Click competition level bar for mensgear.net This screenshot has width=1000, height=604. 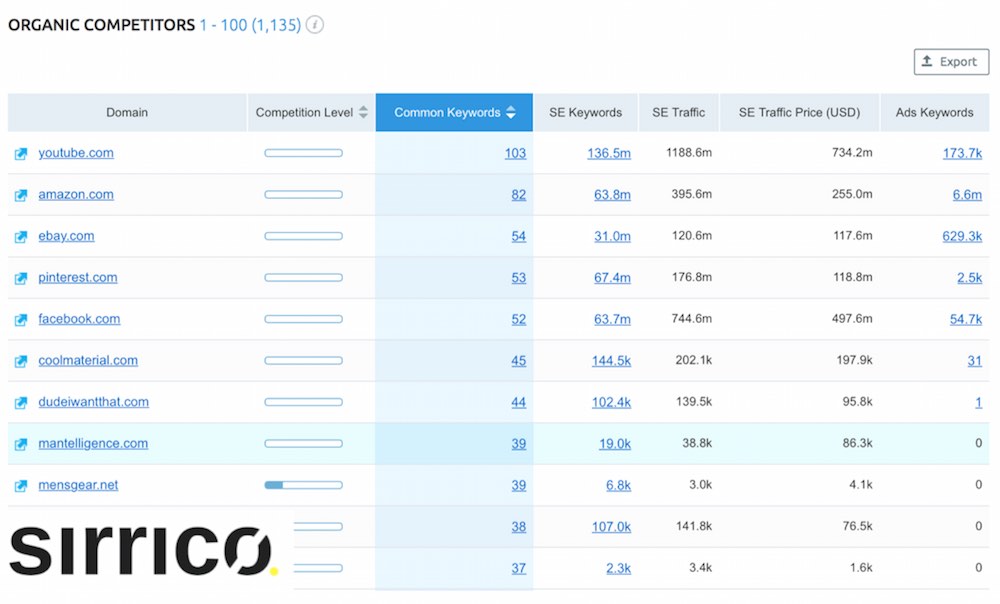[x=304, y=485]
